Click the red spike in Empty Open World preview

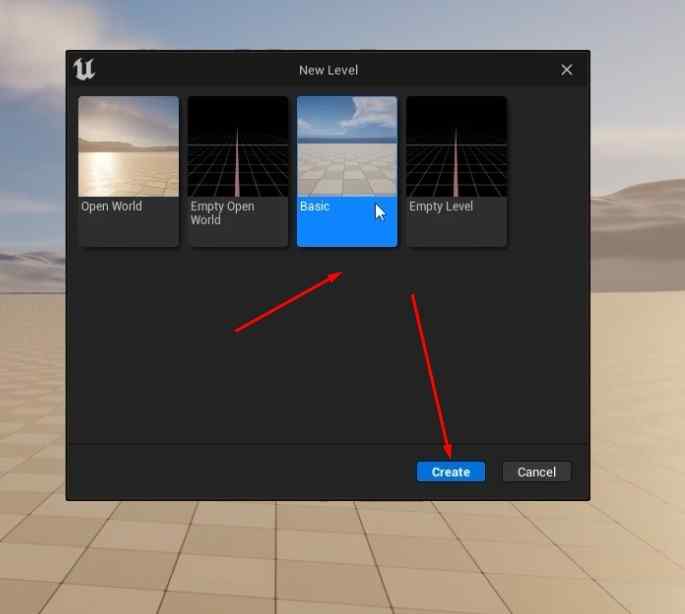pos(237,163)
